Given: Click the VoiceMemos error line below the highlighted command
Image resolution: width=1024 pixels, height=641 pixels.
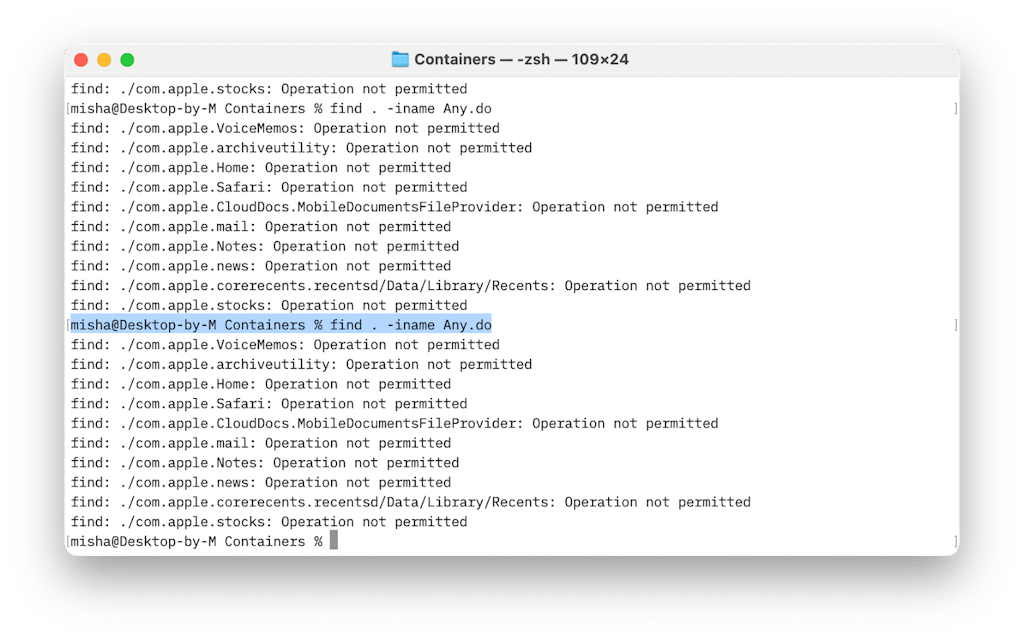Looking at the screenshot, I should (x=285, y=345).
